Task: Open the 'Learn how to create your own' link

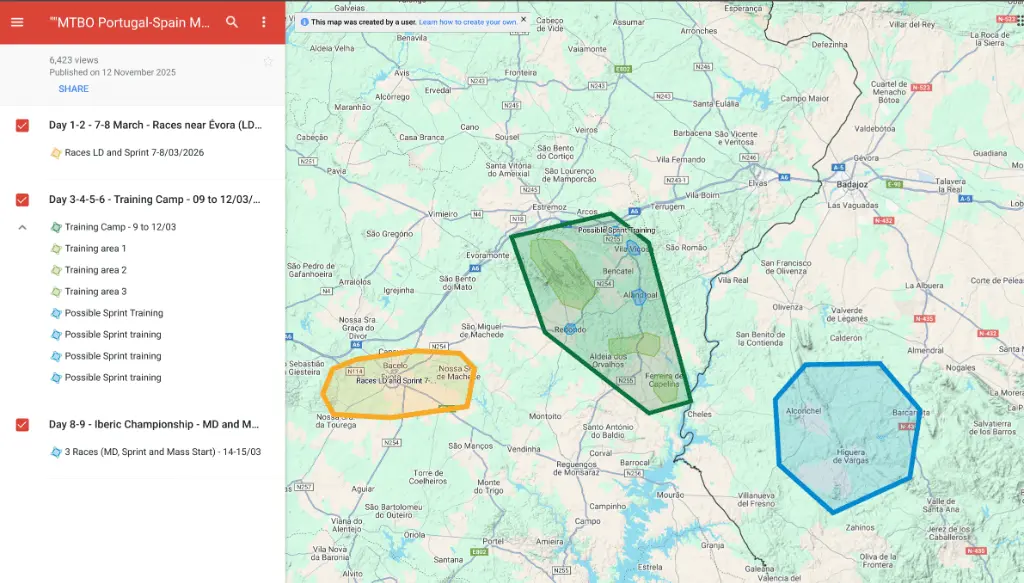Action: tap(467, 21)
